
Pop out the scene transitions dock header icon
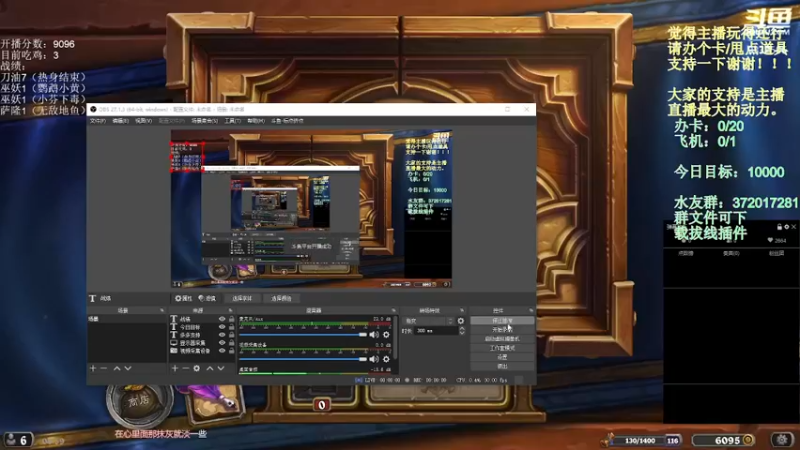tap(462, 310)
